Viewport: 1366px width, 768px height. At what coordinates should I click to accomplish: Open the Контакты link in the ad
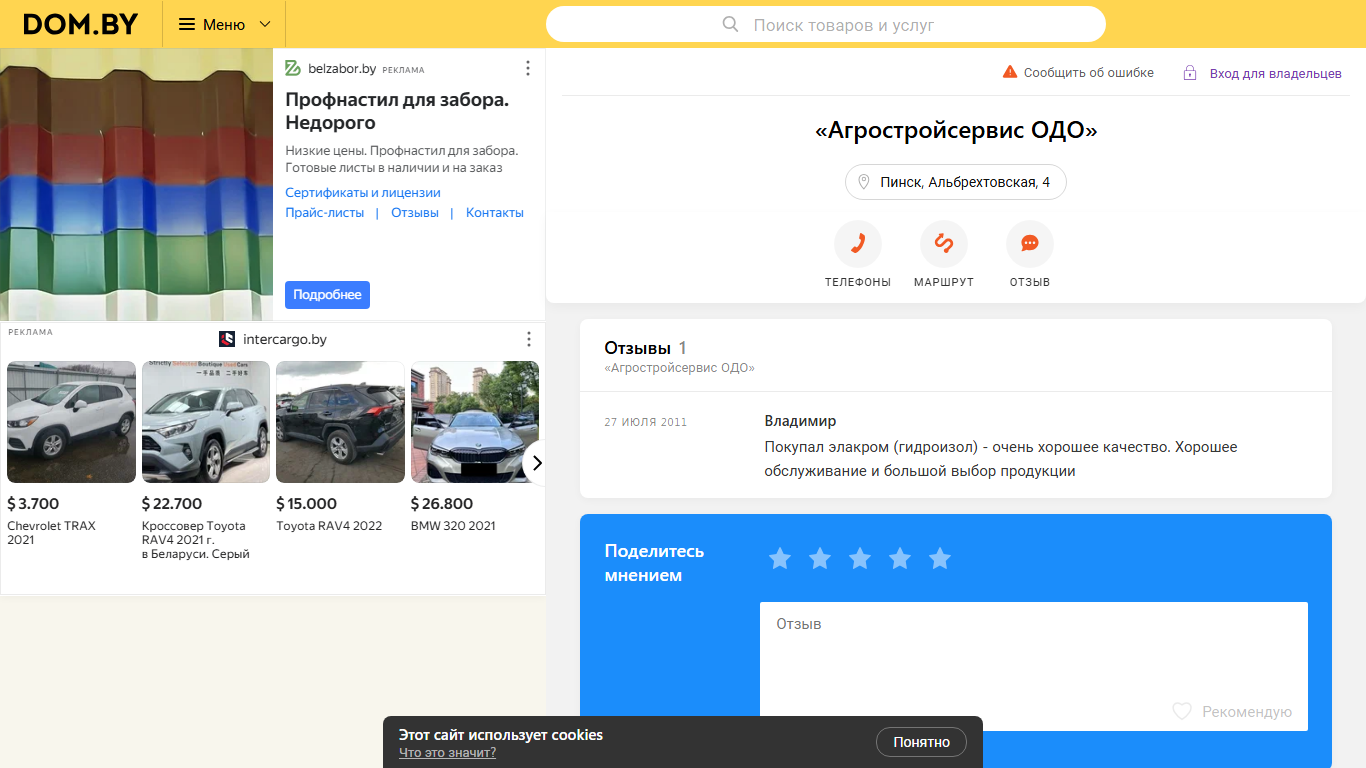(x=495, y=212)
